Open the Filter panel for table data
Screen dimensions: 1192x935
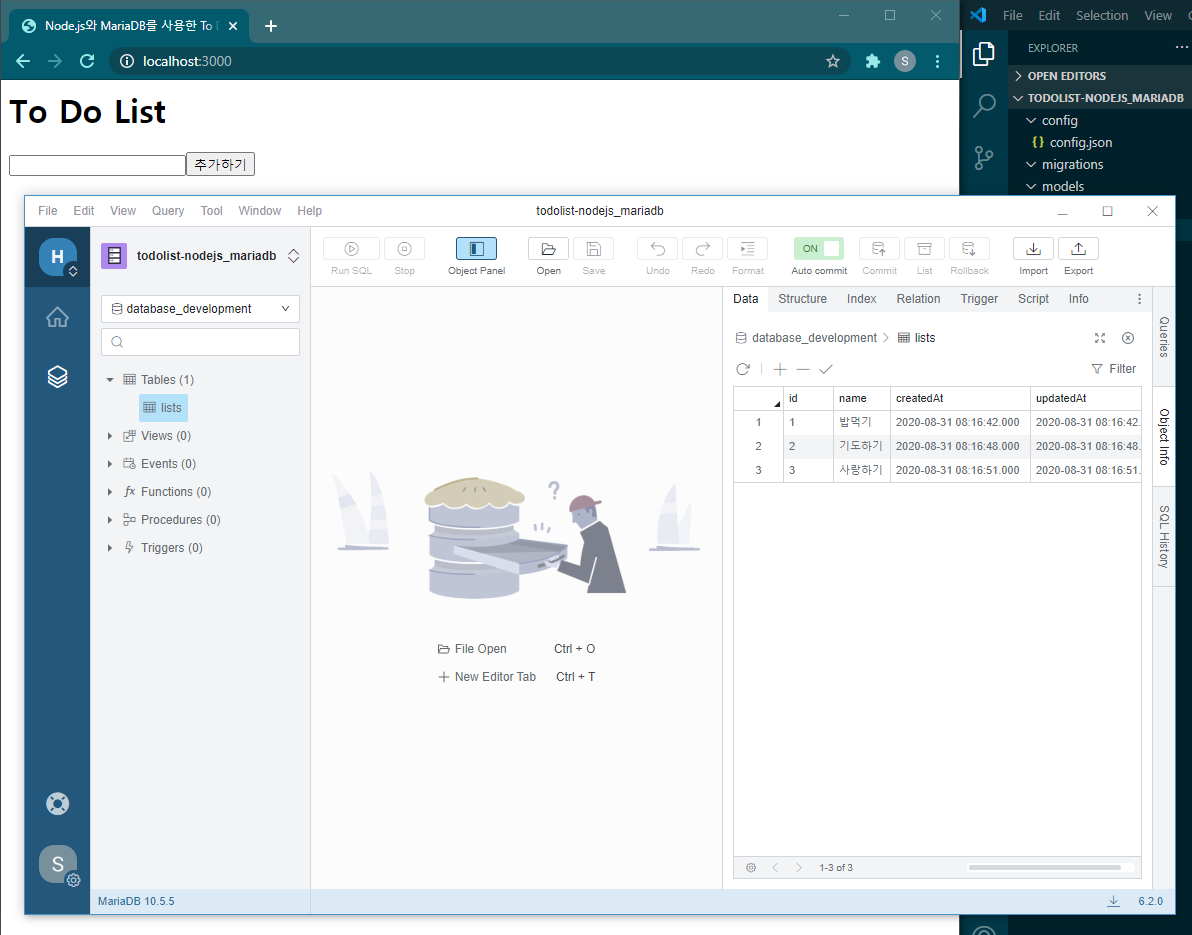click(x=1113, y=368)
